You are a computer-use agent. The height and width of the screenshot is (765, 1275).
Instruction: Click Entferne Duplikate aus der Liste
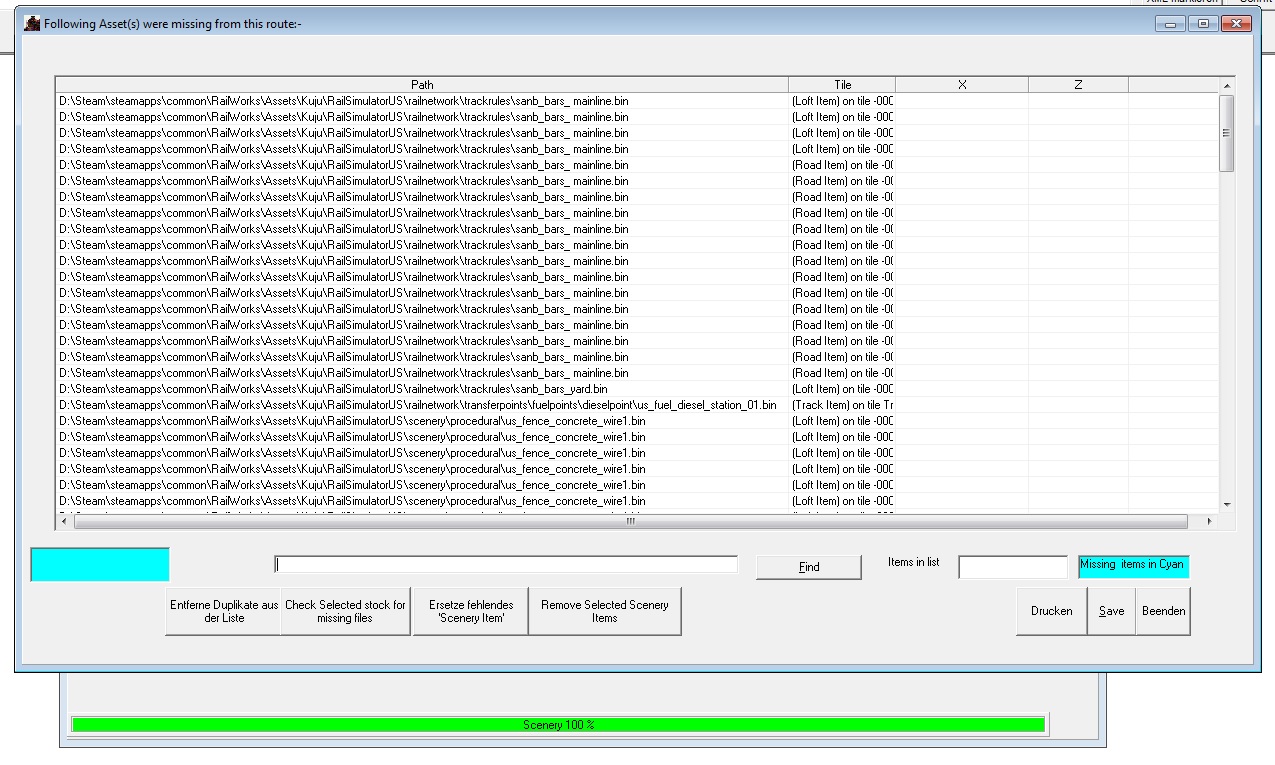224,611
